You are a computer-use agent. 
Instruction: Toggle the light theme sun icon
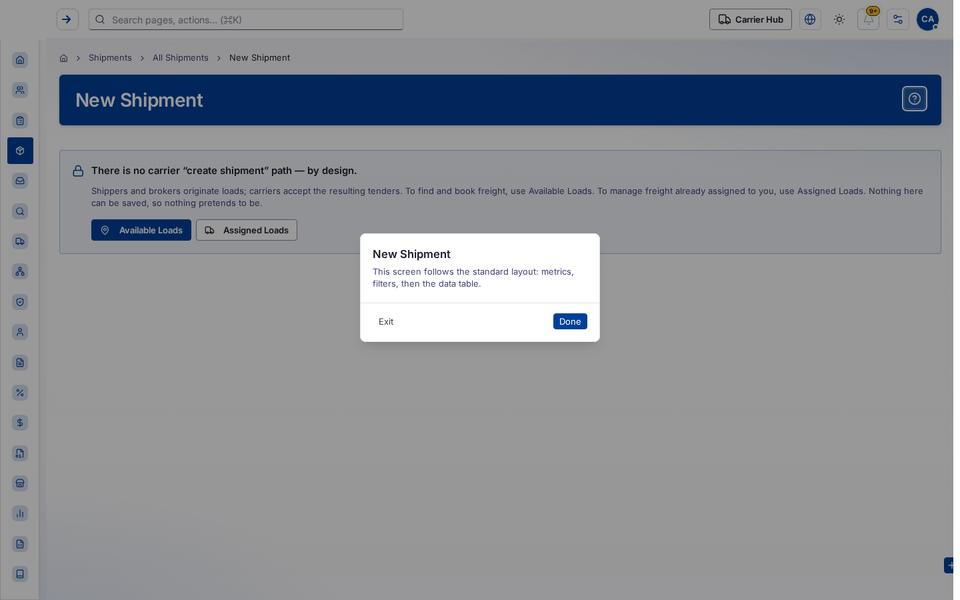pyautogui.click(x=839, y=20)
